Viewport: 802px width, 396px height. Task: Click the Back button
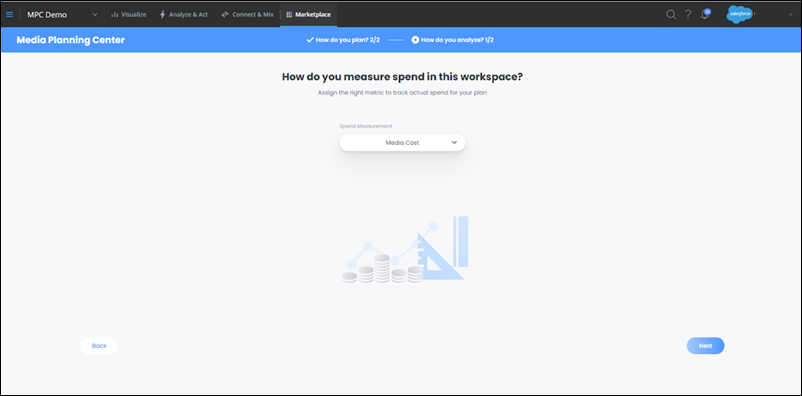click(x=99, y=346)
